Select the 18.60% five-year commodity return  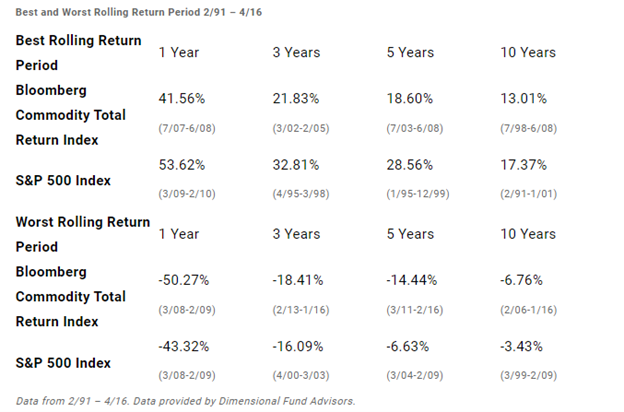(410, 98)
